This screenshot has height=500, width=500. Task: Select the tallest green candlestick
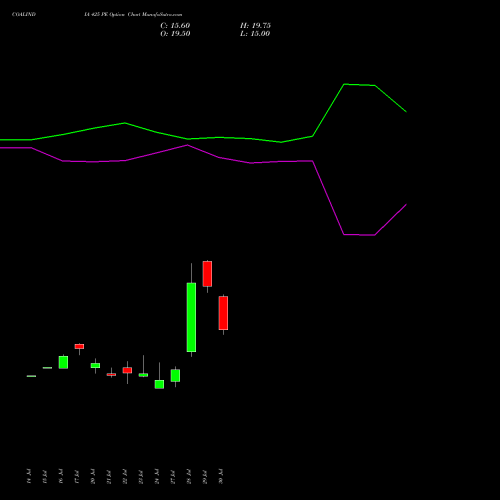(191, 317)
